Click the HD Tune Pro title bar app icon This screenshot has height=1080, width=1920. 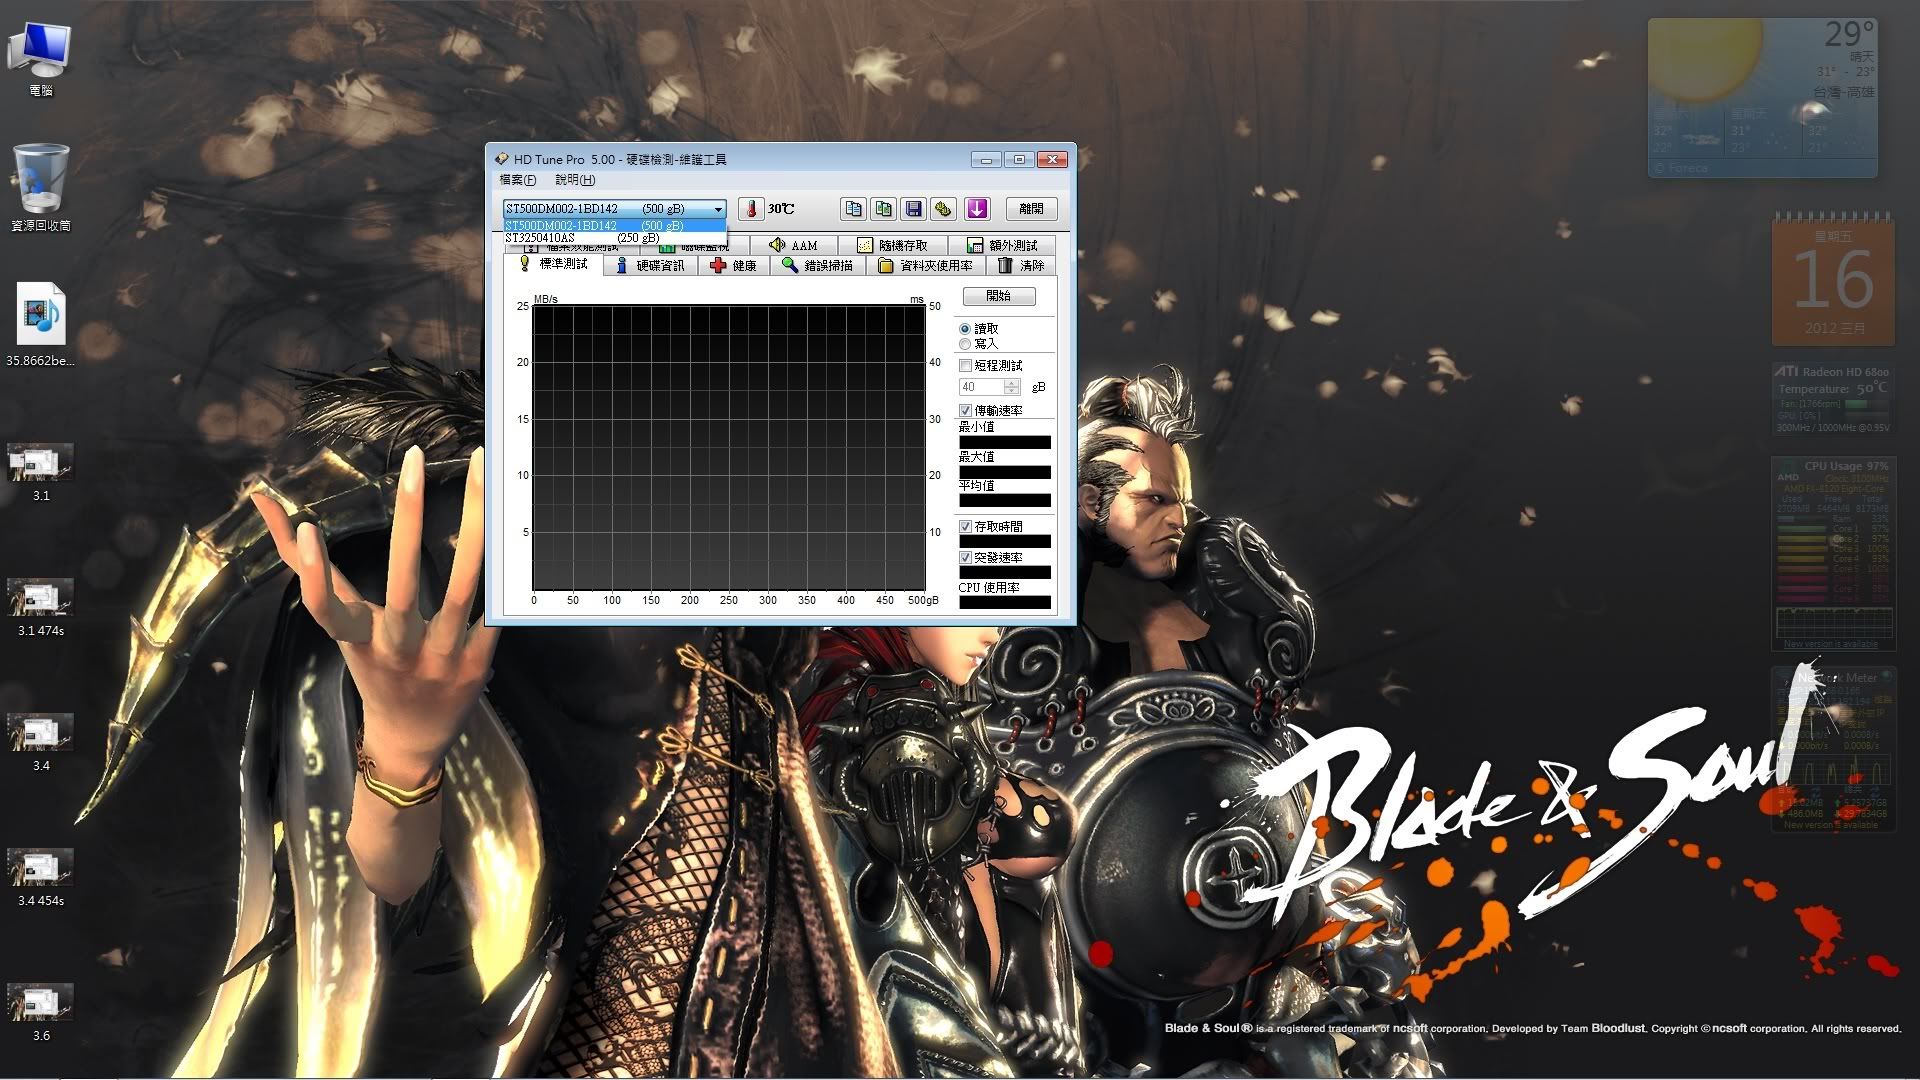pos(502,159)
